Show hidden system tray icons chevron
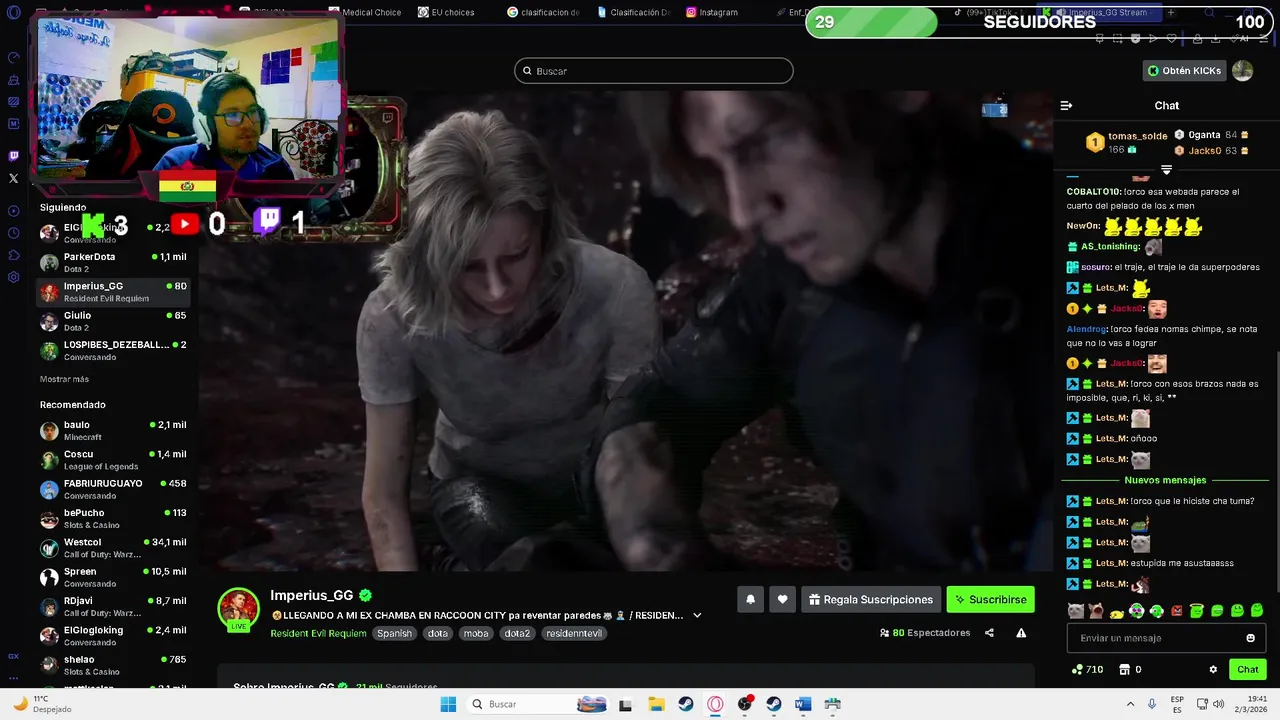This screenshot has height=720, width=1280. [1130, 704]
